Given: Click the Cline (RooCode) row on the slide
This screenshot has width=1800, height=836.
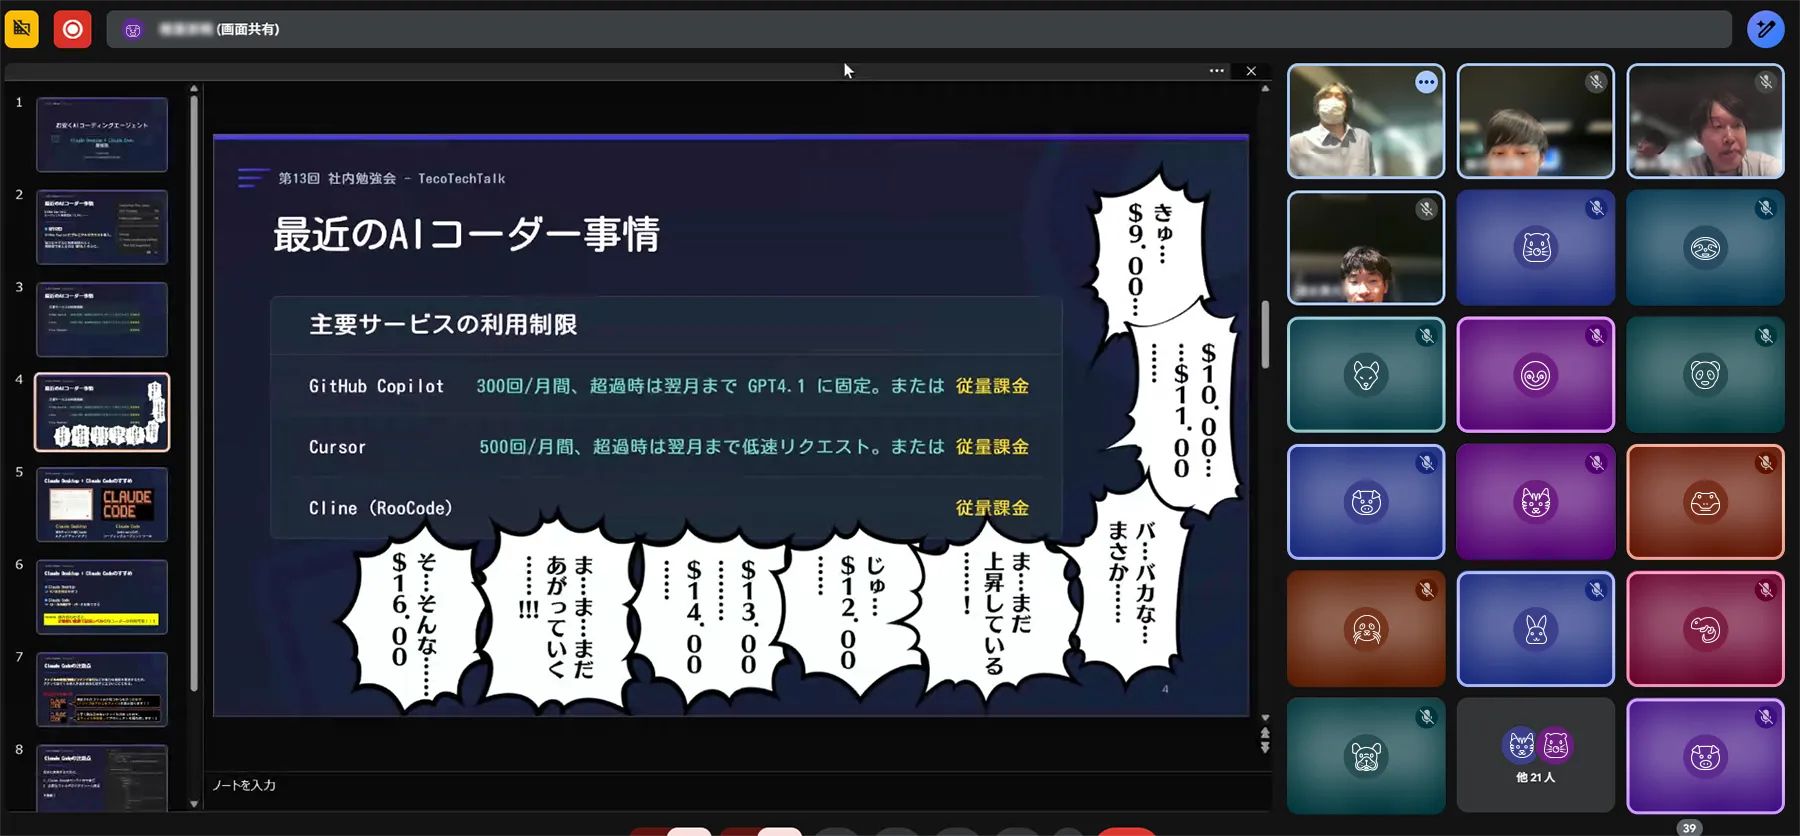Looking at the screenshot, I should point(669,508).
